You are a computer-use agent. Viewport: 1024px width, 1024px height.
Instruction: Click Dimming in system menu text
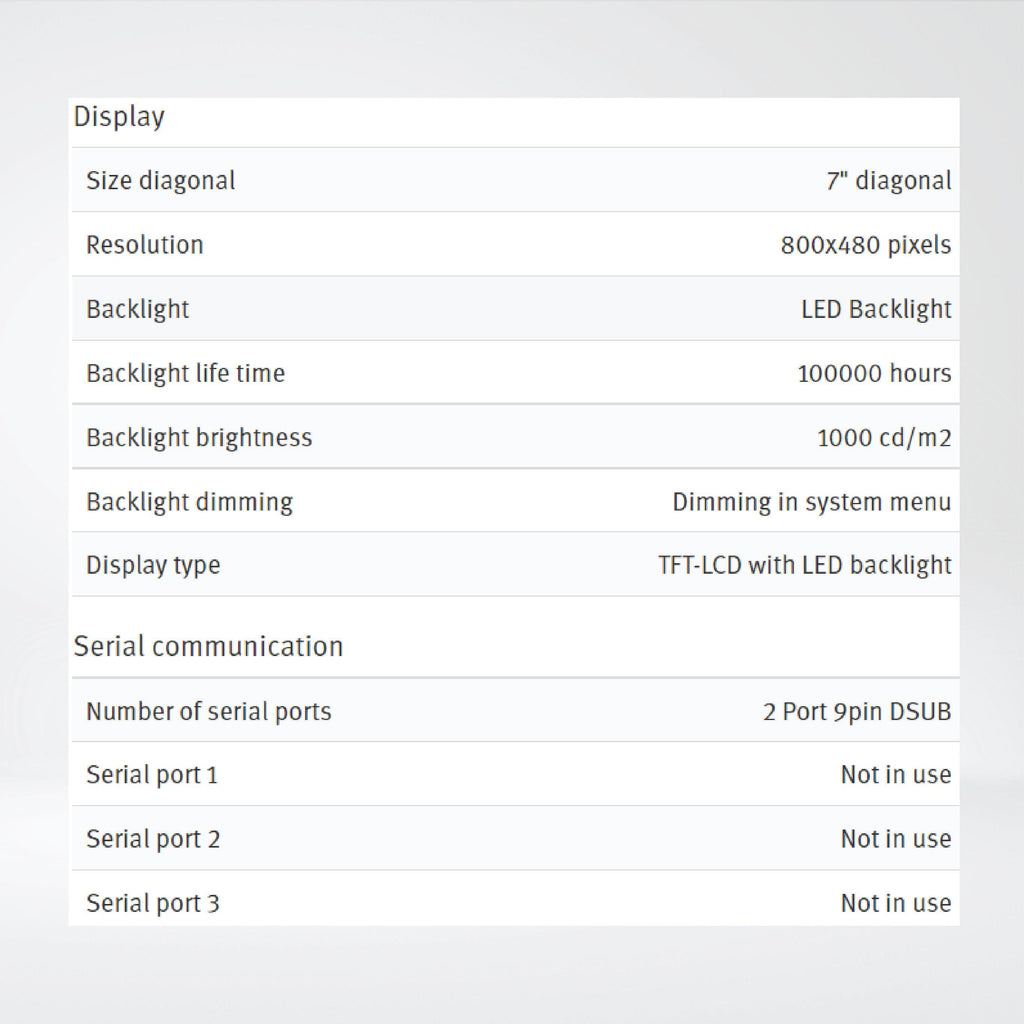[x=812, y=502]
